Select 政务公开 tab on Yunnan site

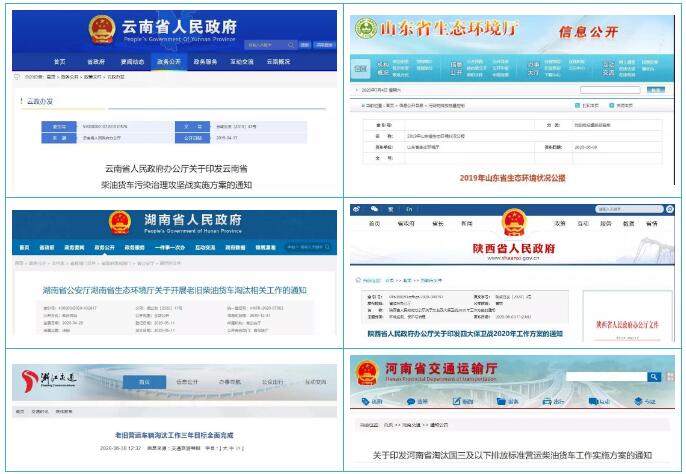169,62
